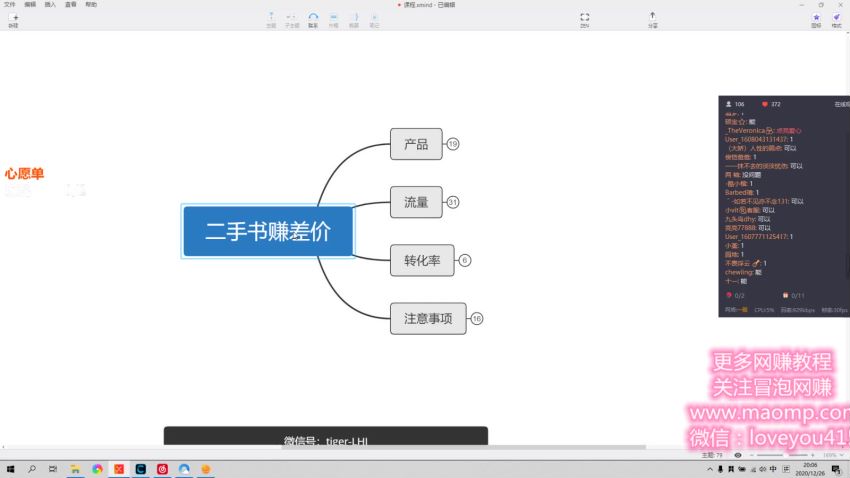Screen dimensions: 850x478
Task: Expand the 注意事项 branch with 16 subtopics
Action: (476, 319)
